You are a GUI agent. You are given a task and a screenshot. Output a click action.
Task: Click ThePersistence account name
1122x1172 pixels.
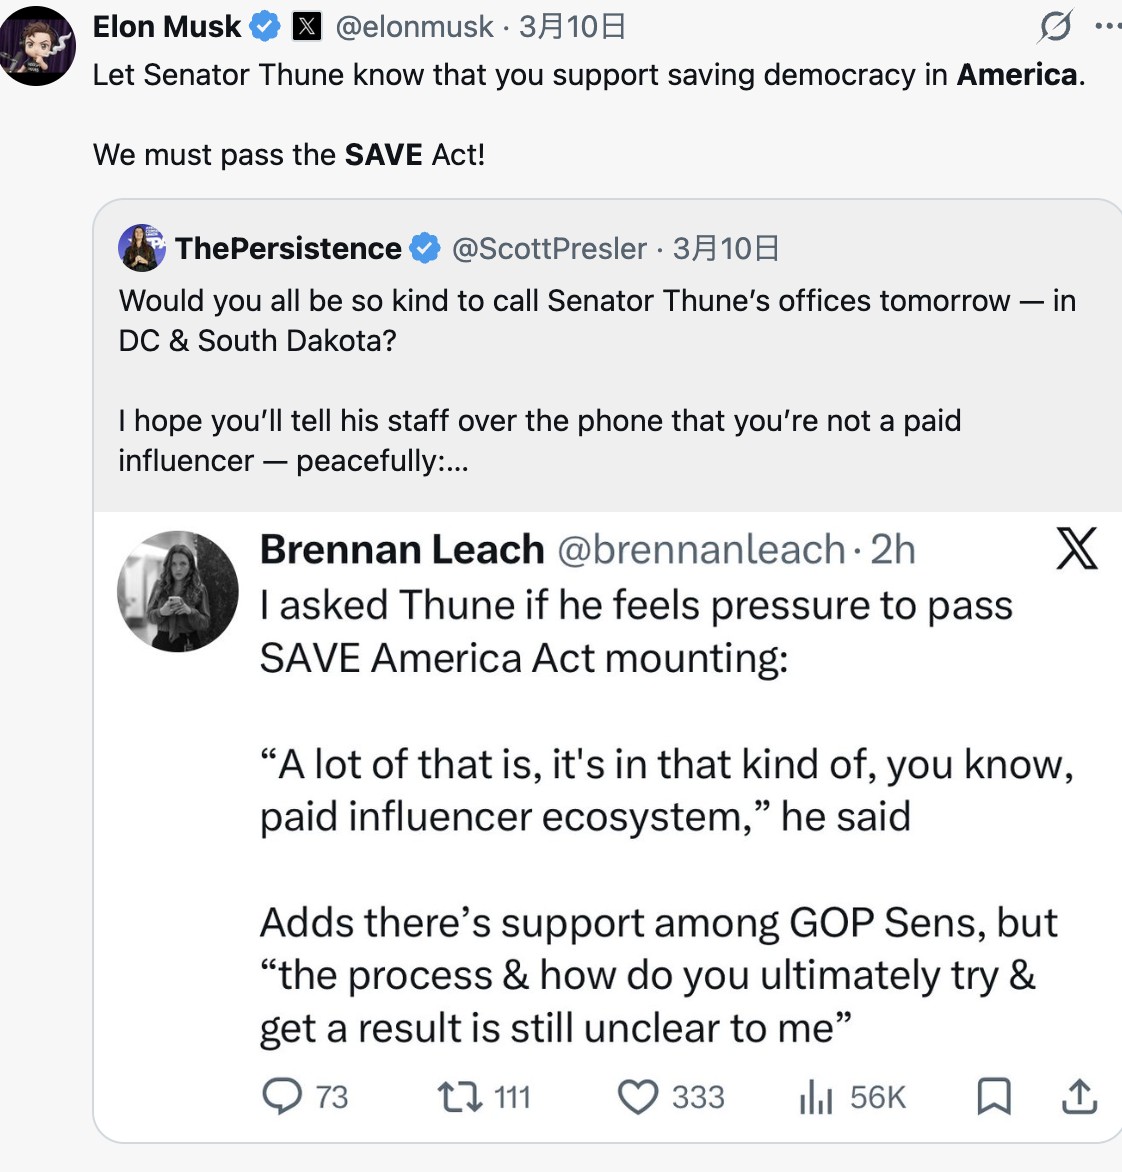coord(288,248)
